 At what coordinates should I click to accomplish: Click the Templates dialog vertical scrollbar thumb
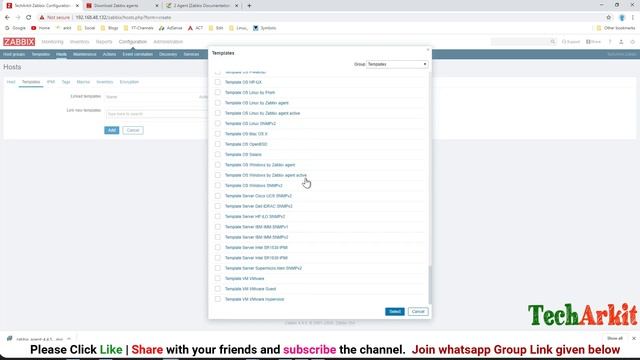pos(429,284)
